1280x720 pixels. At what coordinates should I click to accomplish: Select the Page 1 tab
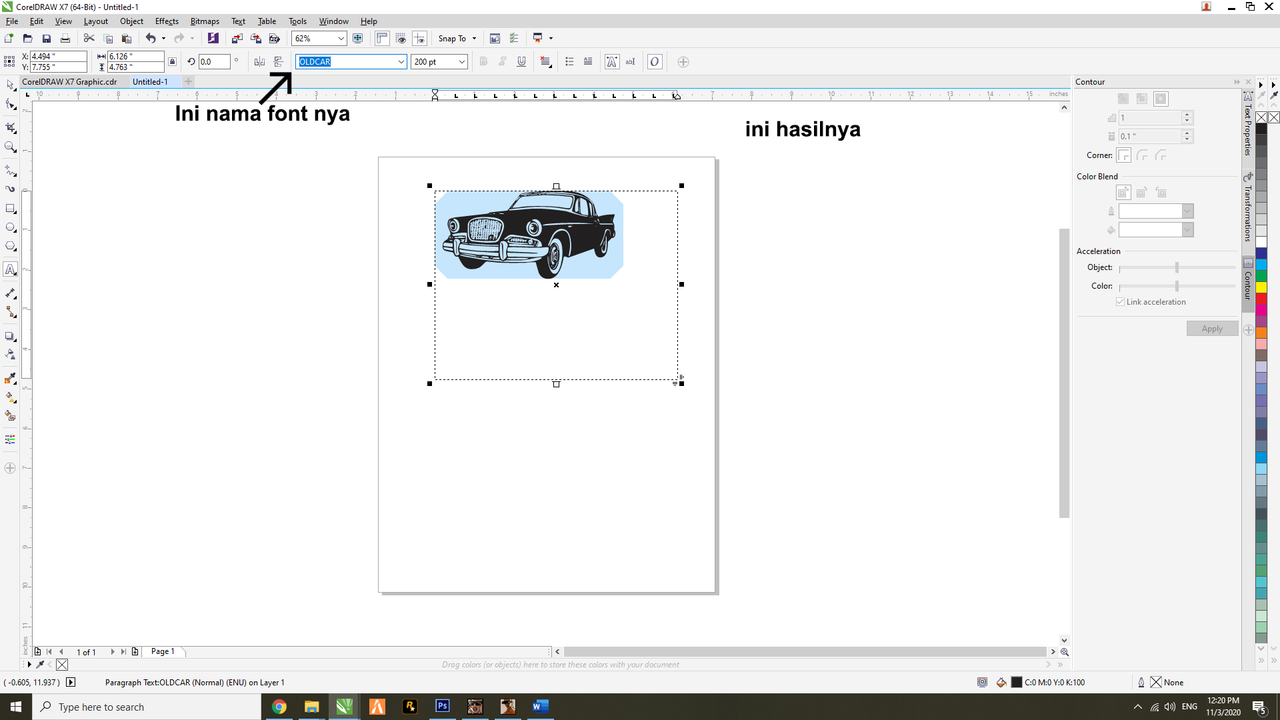163,651
